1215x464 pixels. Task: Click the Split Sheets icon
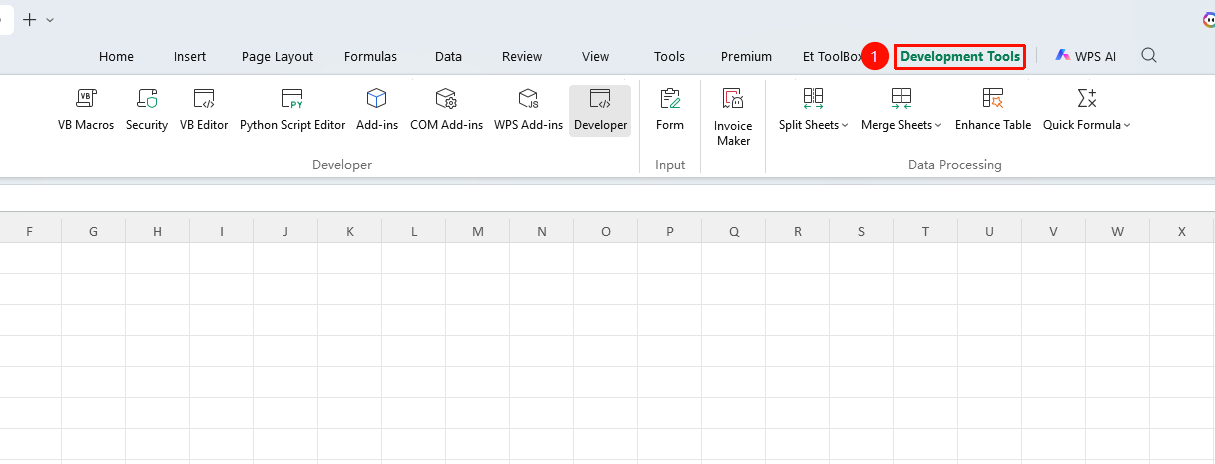(x=813, y=98)
